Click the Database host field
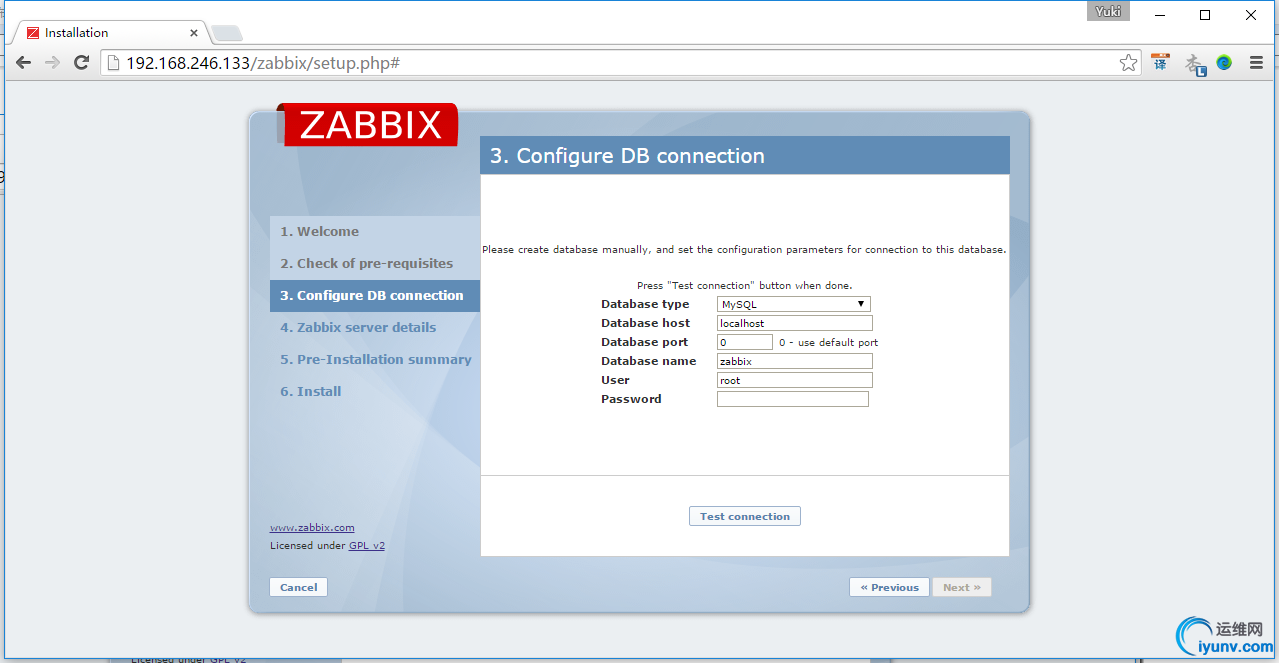The image size is (1279, 663). (795, 323)
